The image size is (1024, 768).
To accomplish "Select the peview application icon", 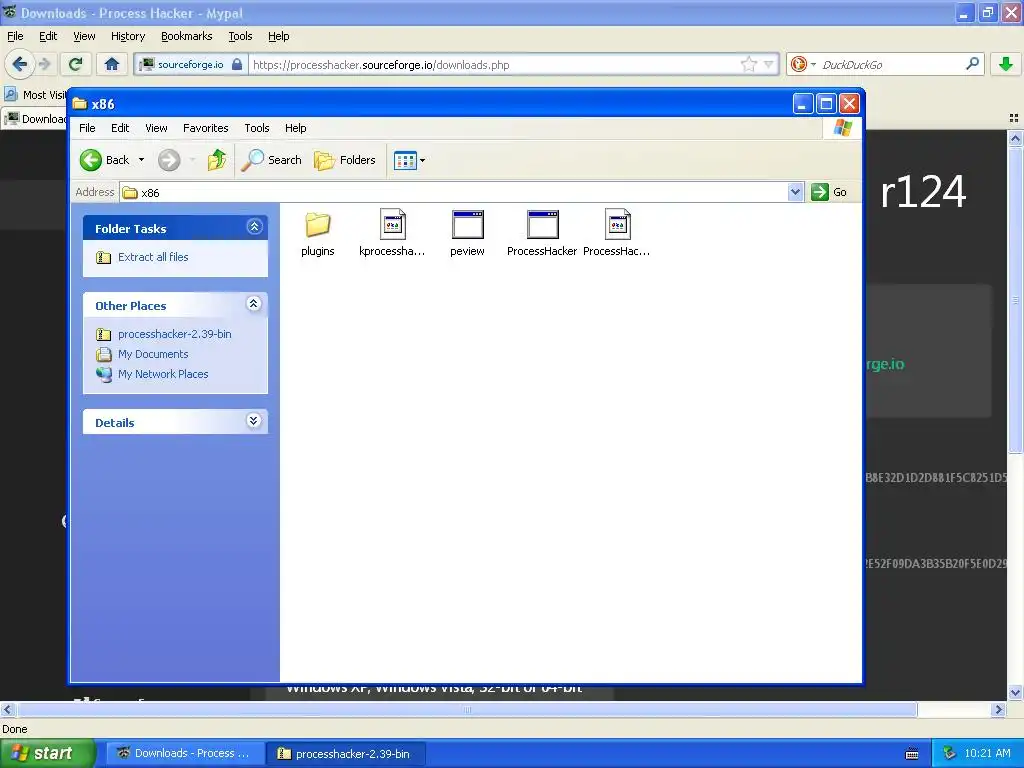I will click(x=468, y=225).
